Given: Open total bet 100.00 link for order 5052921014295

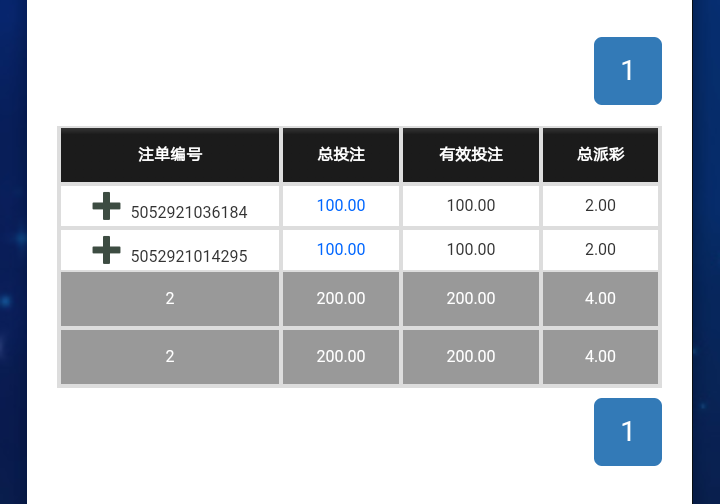Looking at the screenshot, I should pyautogui.click(x=341, y=249).
